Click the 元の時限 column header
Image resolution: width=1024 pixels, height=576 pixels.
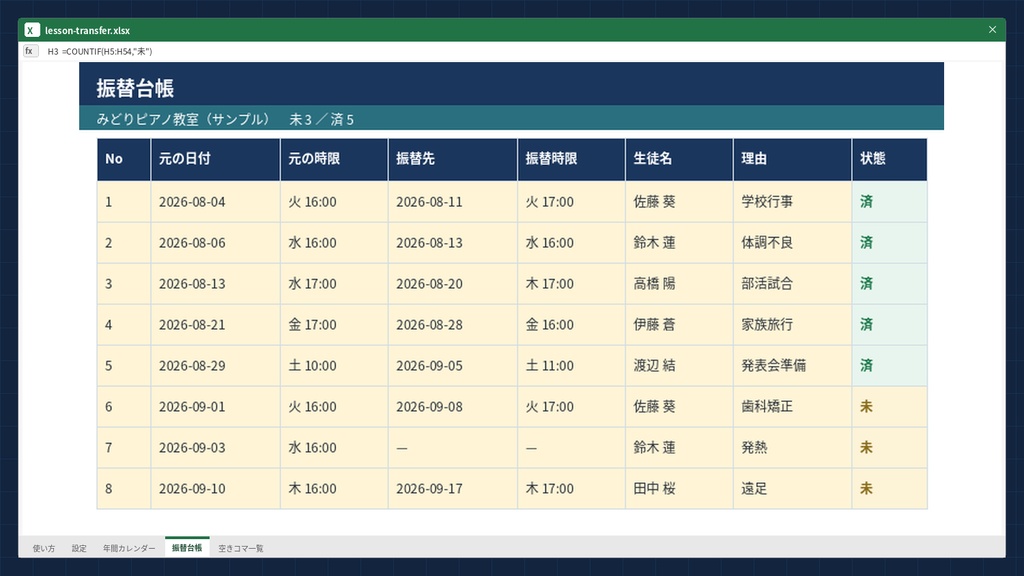334,159
